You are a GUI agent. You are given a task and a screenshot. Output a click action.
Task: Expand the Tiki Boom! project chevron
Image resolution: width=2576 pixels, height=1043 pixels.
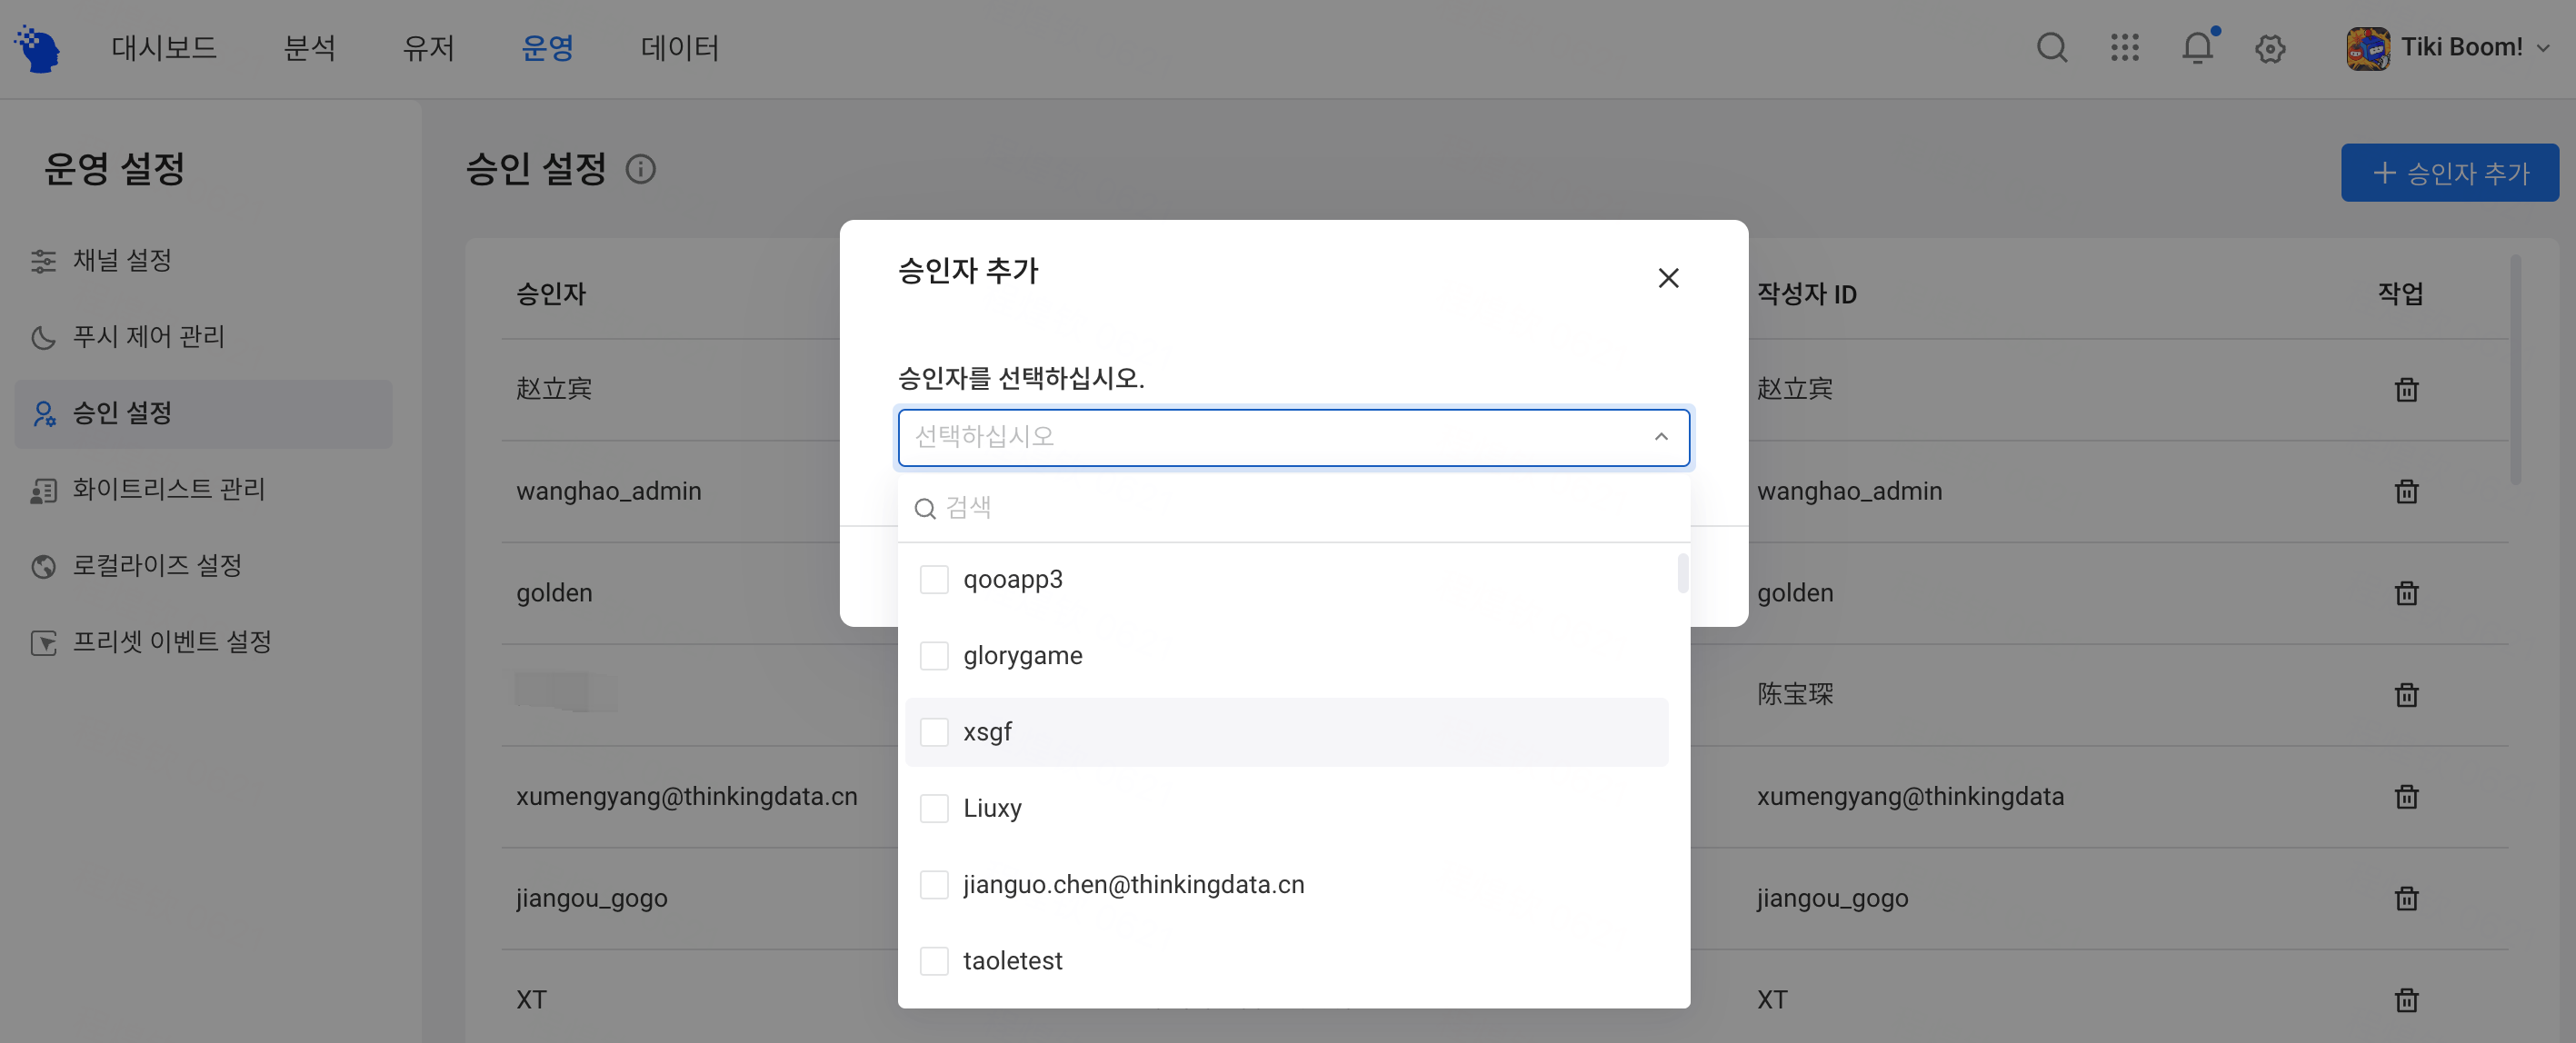(2543, 48)
